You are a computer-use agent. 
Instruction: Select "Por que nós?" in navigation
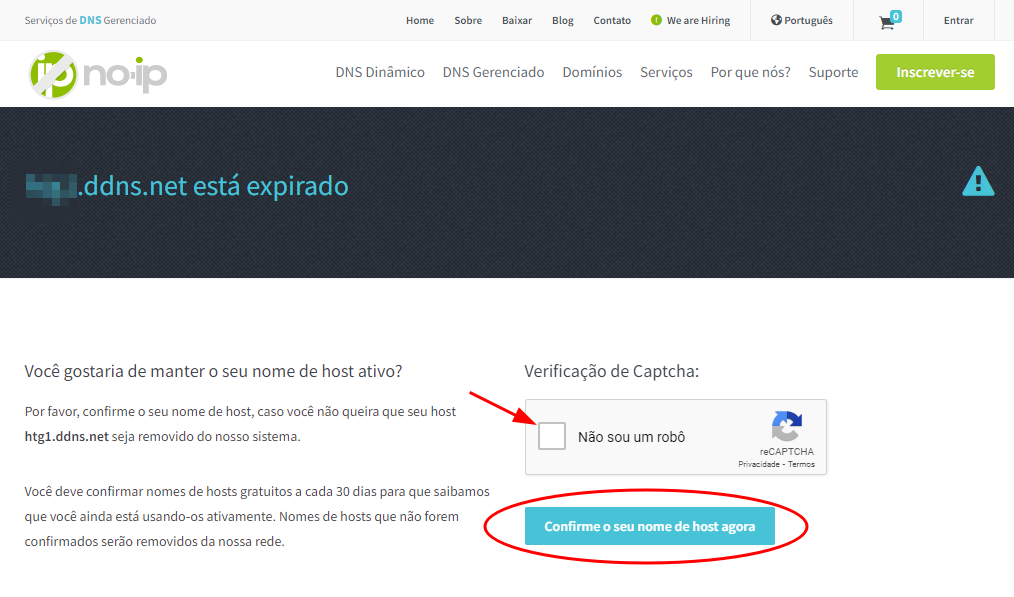coord(750,72)
